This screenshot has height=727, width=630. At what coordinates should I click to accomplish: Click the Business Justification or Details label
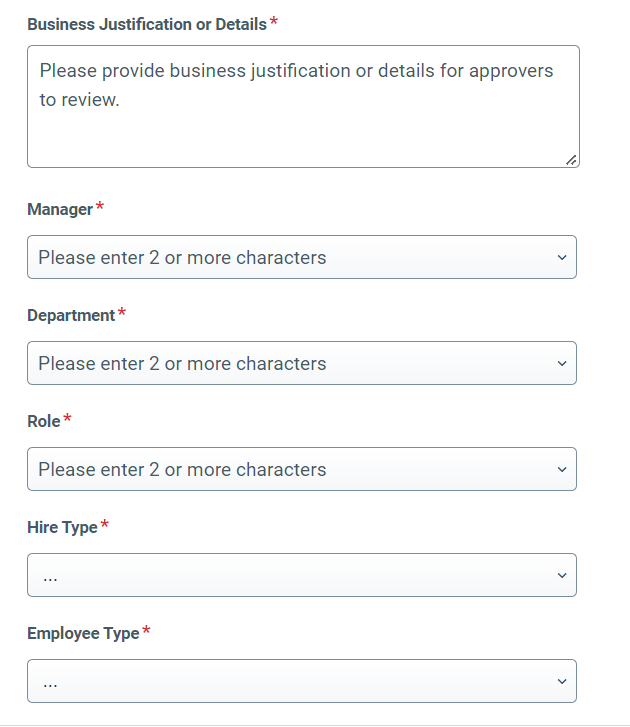(x=147, y=24)
